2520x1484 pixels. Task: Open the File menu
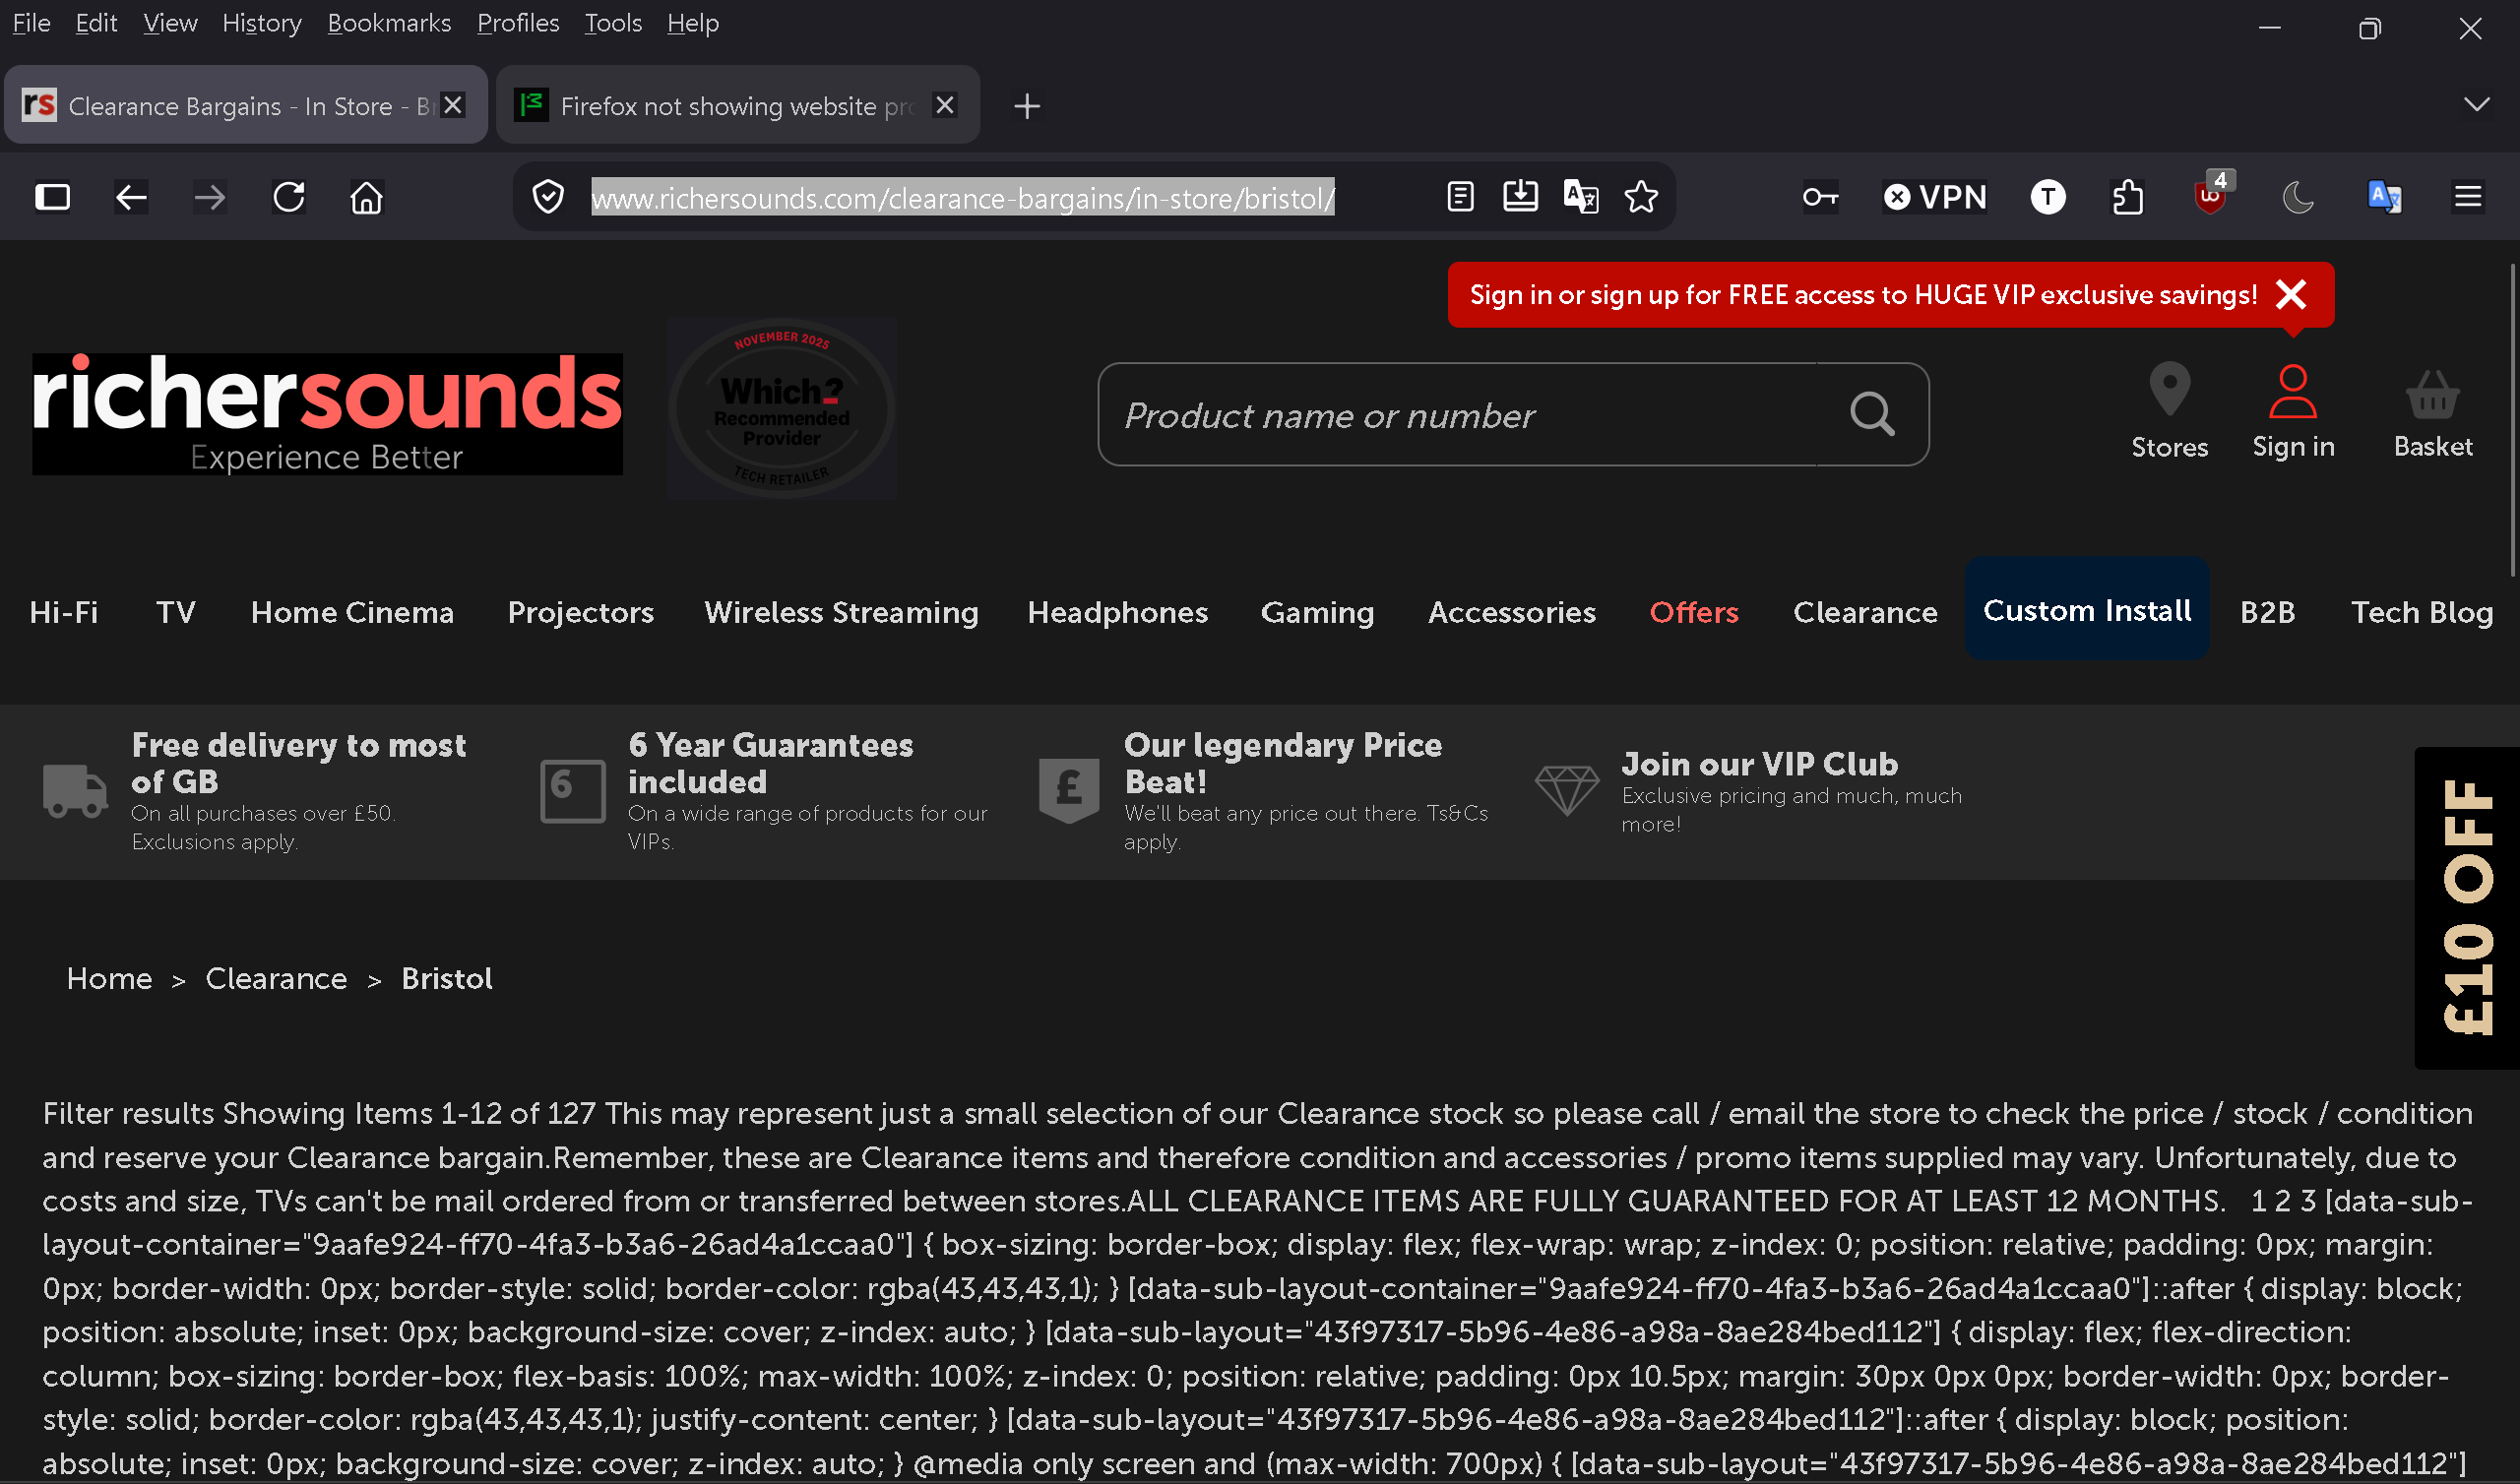point(31,23)
